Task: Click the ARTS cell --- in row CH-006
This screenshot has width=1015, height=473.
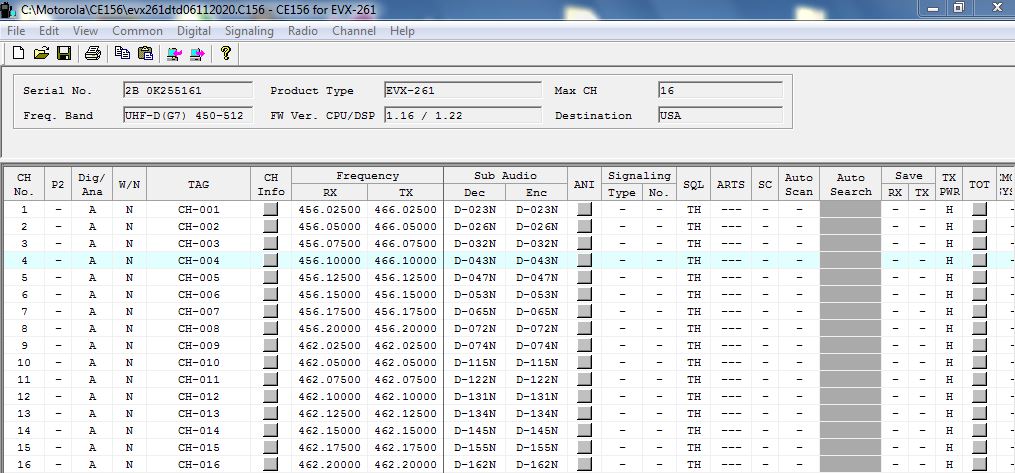Action: click(731, 294)
